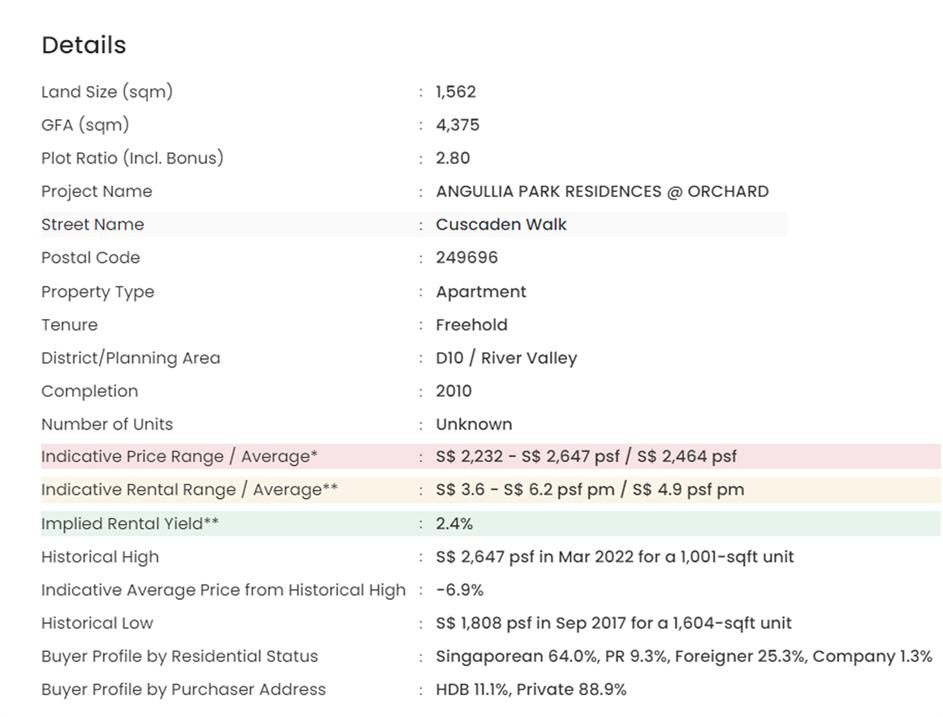Select the Cuscaden Walk street name value
The image size is (943, 717).
point(501,224)
